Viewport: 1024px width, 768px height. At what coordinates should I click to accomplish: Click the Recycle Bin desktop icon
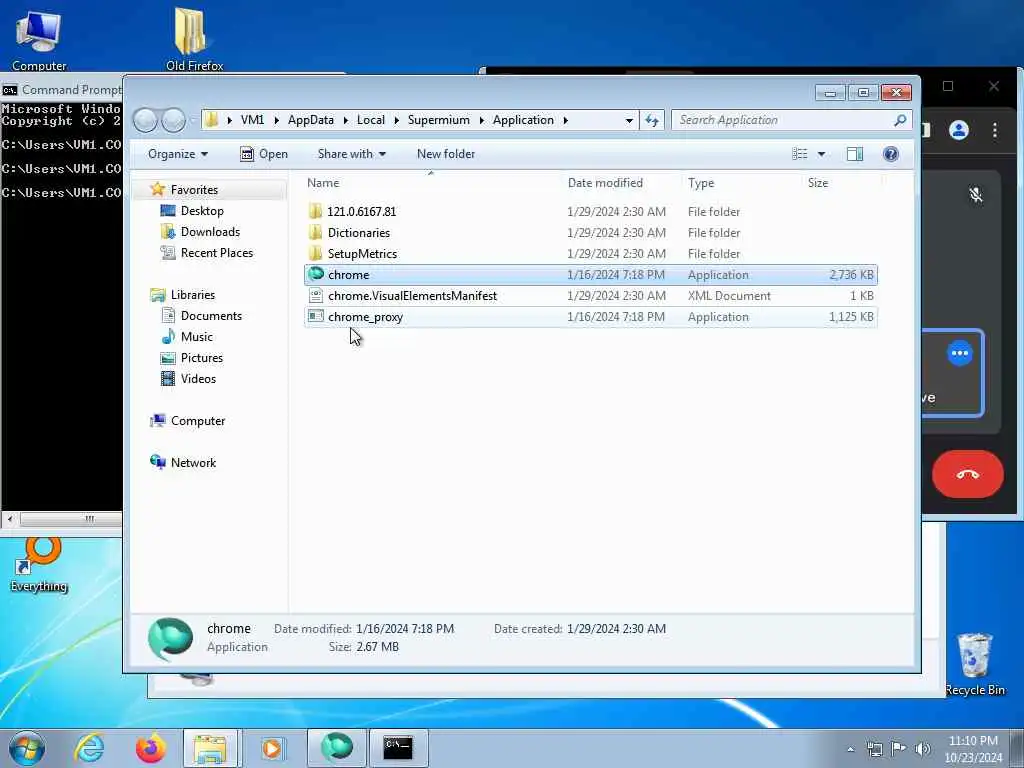(x=975, y=664)
